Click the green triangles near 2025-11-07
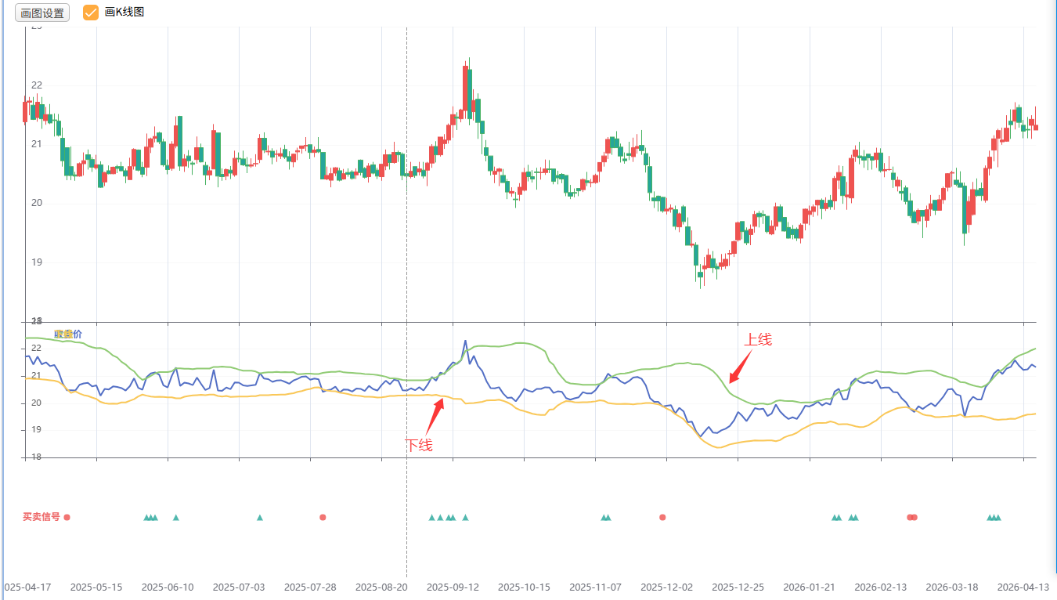 click(605, 517)
